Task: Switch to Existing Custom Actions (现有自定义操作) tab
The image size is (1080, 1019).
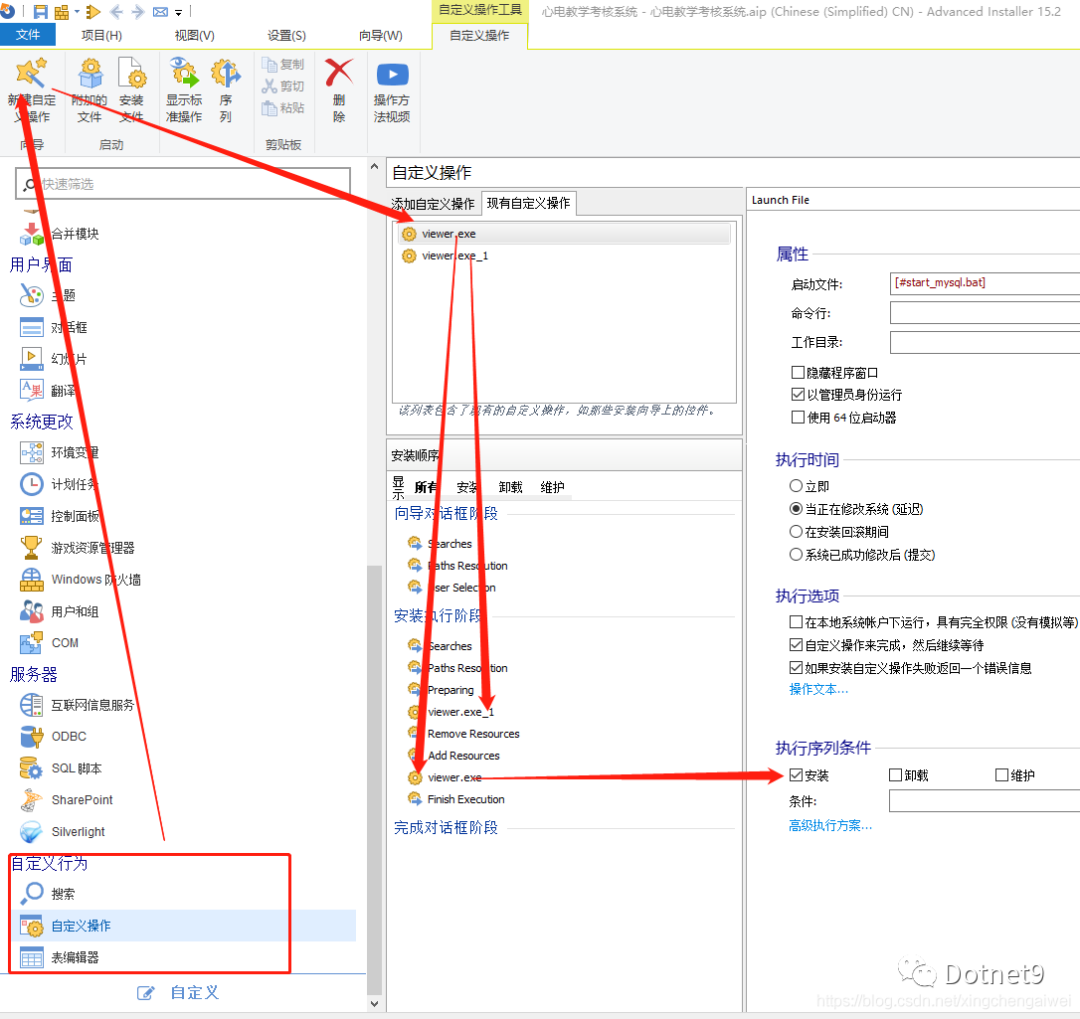Action: 528,203
